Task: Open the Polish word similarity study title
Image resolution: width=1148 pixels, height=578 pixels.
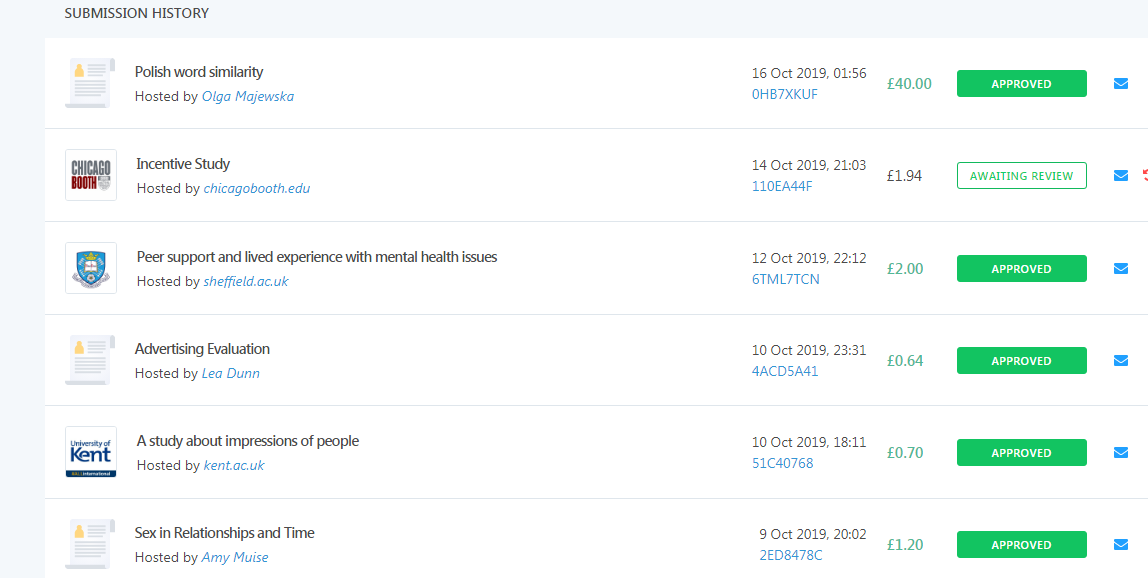Action: pos(198,72)
